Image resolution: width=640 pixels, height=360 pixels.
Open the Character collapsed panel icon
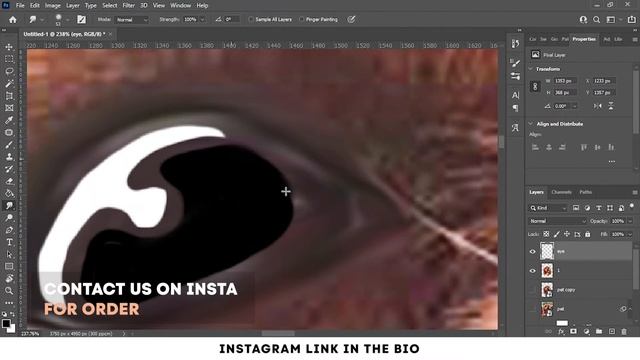[x=516, y=95]
